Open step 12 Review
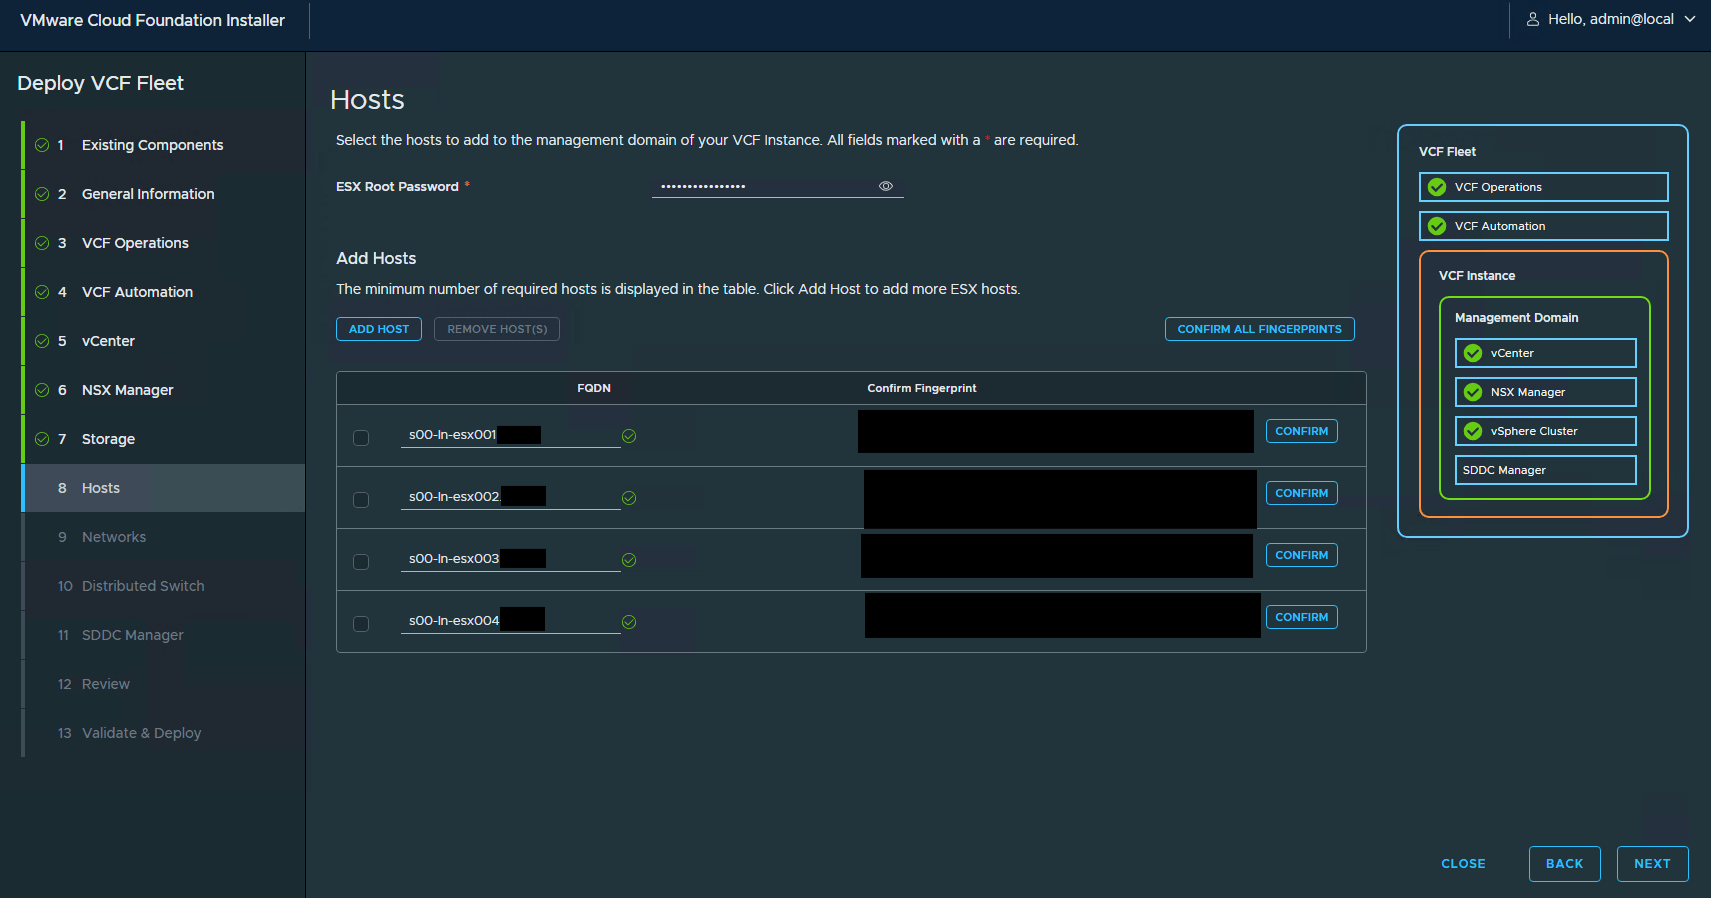Screen dimensions: 1711x898 click(x=163, y=684)
